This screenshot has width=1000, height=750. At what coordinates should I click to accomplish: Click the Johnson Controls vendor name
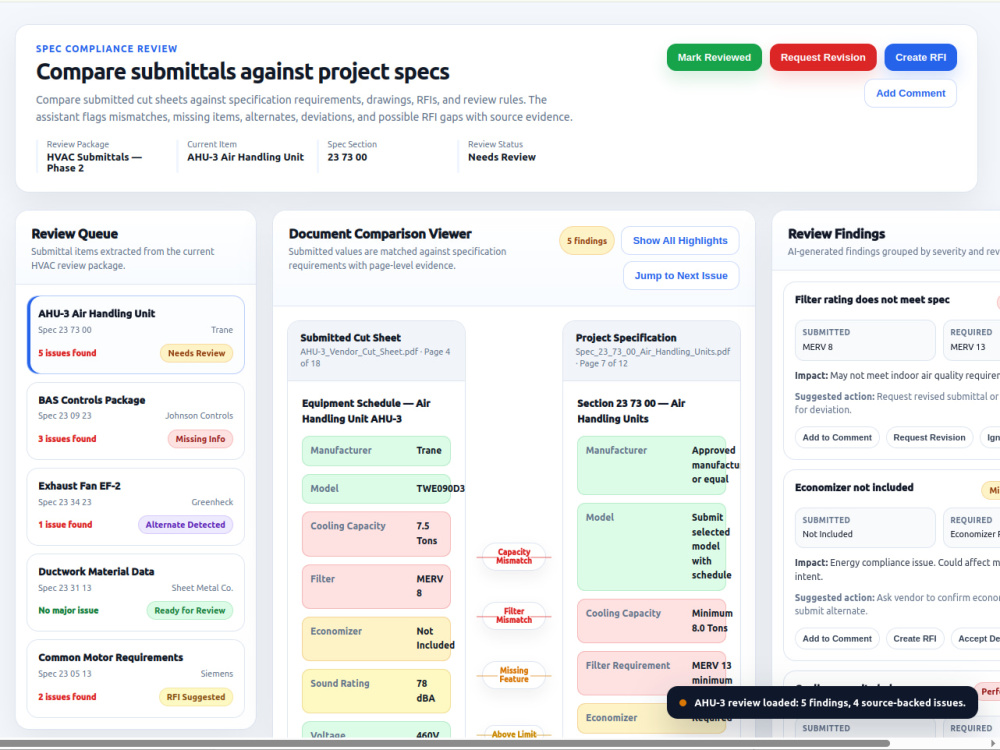tap(199, 416)
